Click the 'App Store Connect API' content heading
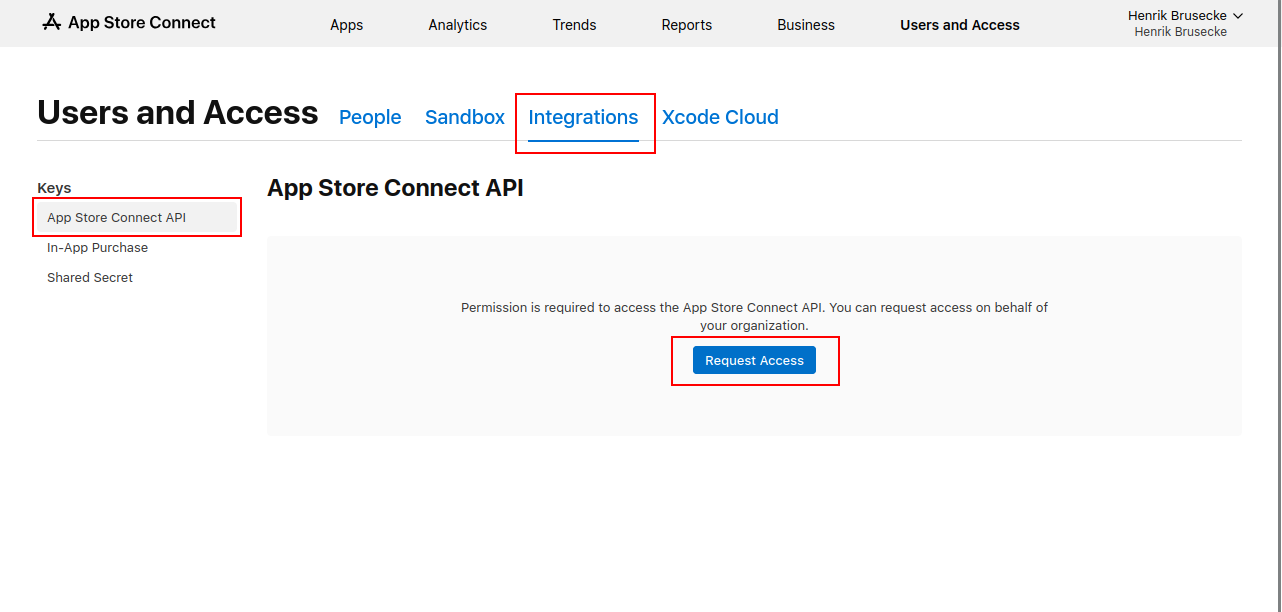This screenshot has height=612, width=1282. click(395, 188)
